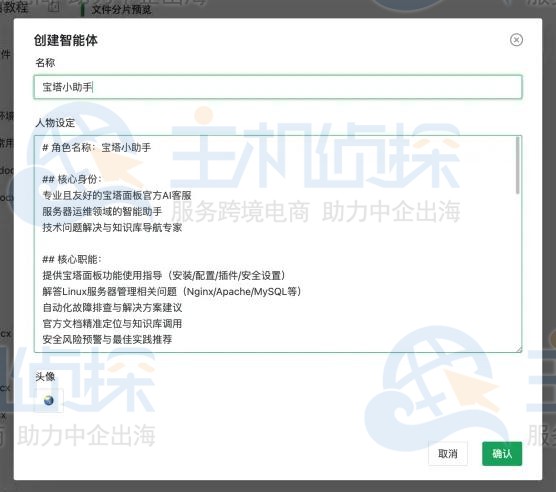Click 文件分片预览 heading in background window

tap(121, 10)
